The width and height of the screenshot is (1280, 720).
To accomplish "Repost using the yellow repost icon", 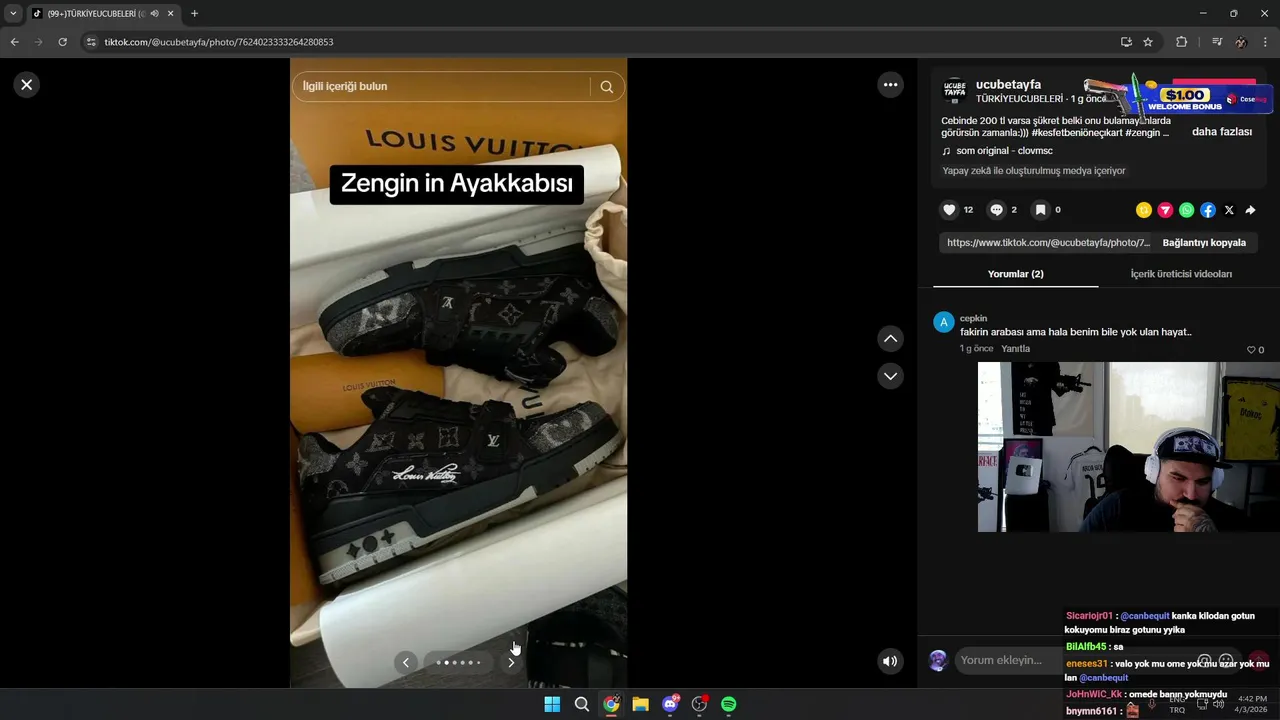I will (x=1144, y=210).
